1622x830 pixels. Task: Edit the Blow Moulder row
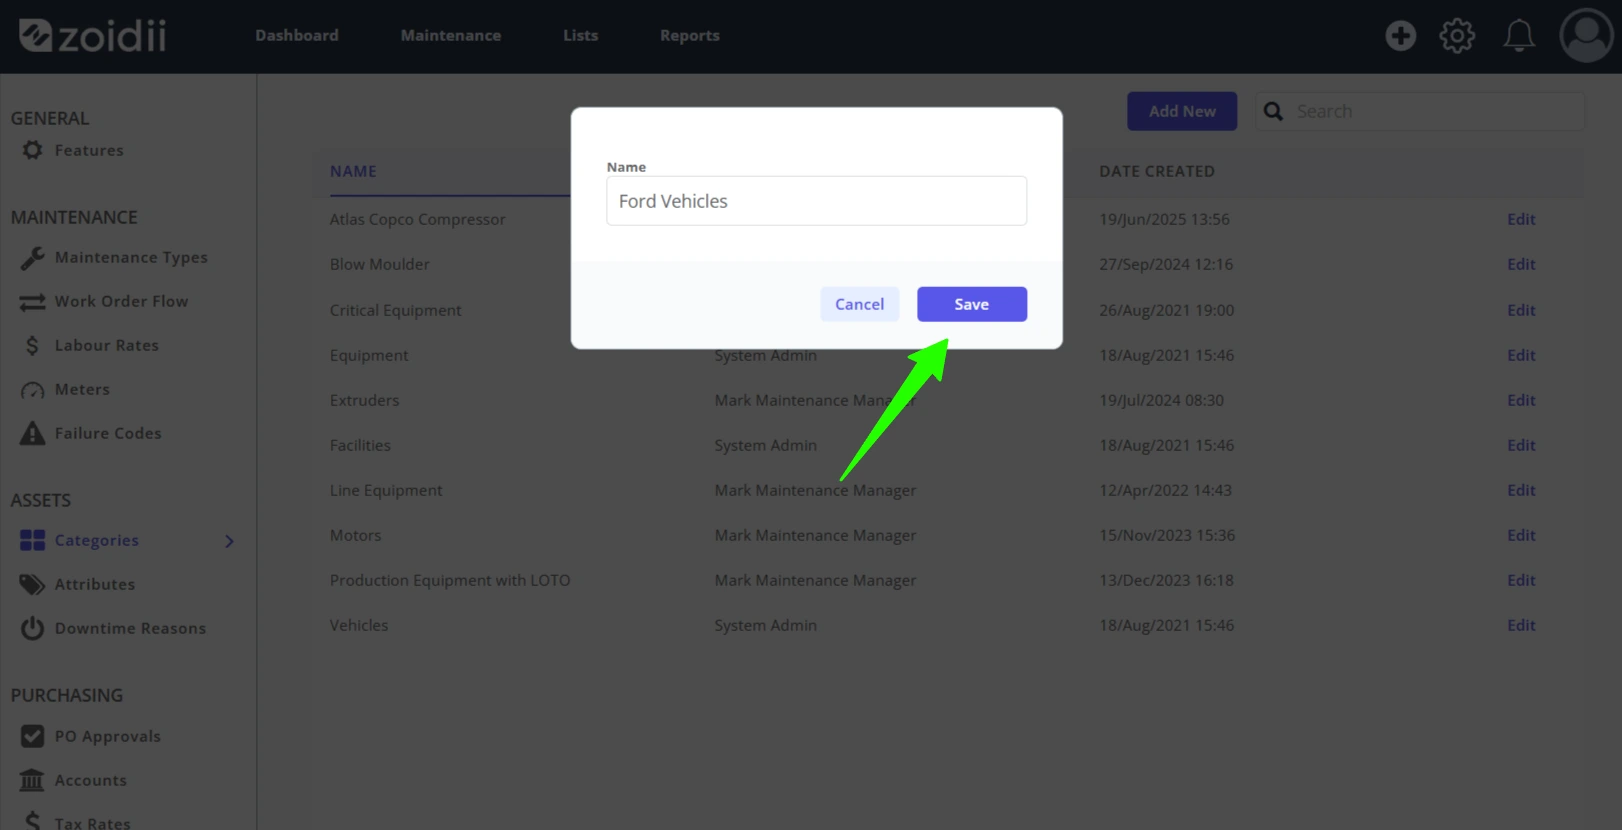(x=1521, y=264)
